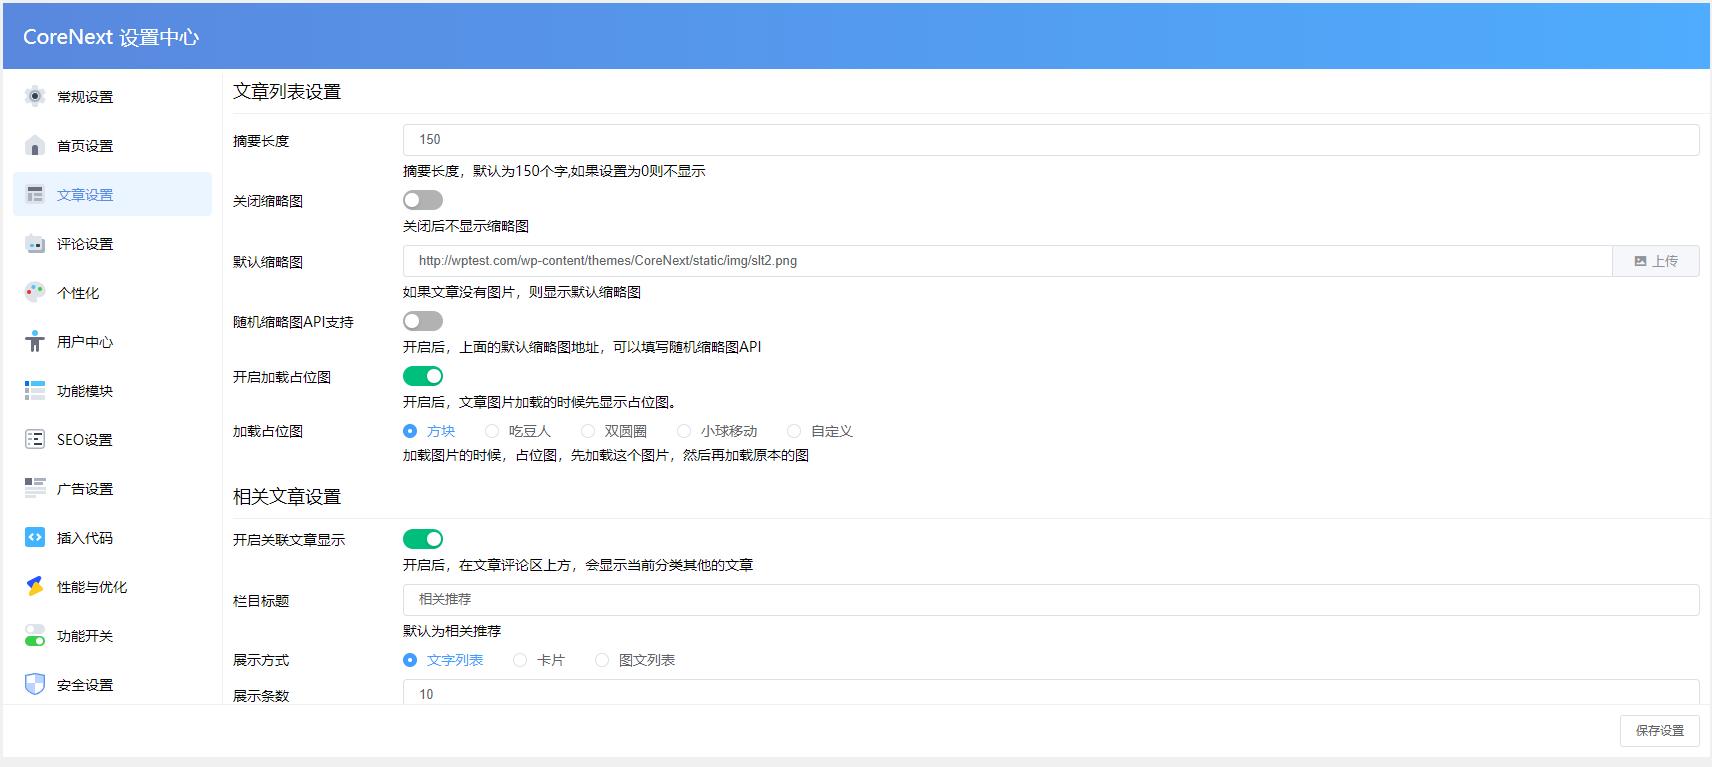Click the gear icon for 常规设置

(35, 97)
